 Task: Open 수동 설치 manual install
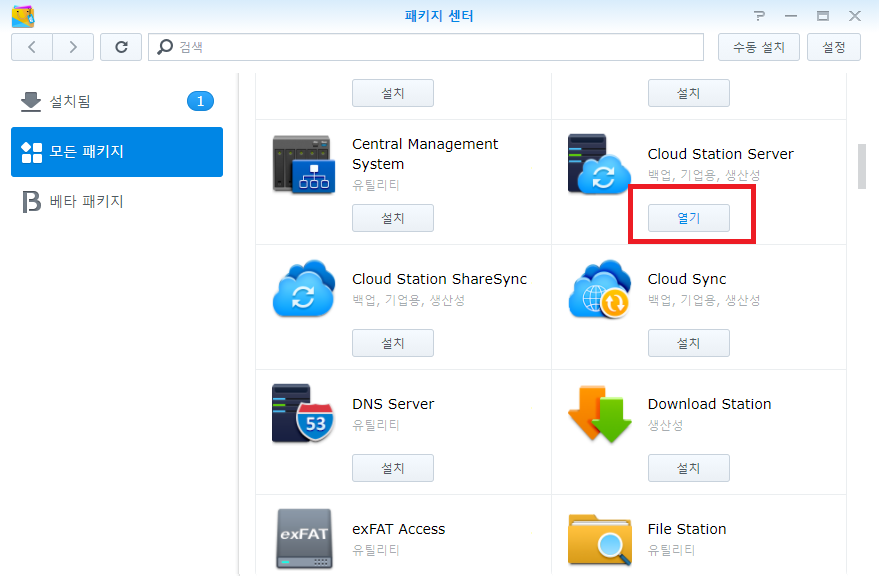(x=758, y=47)
